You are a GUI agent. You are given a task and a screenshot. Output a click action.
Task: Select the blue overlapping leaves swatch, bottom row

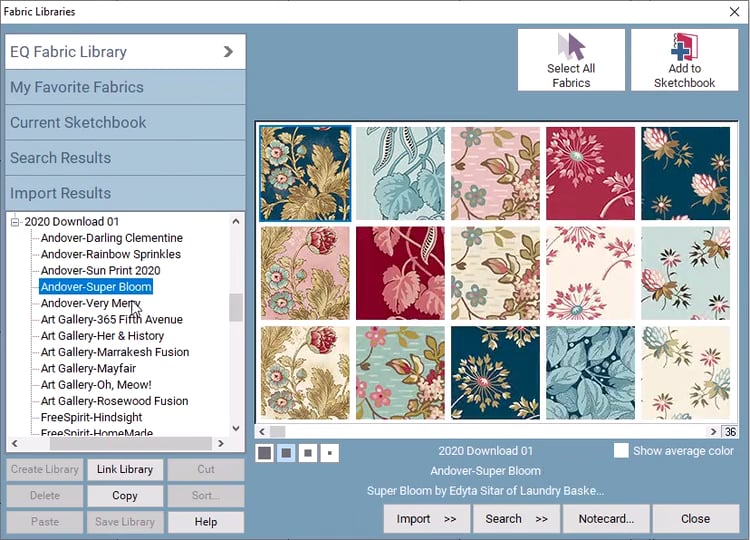590,373
